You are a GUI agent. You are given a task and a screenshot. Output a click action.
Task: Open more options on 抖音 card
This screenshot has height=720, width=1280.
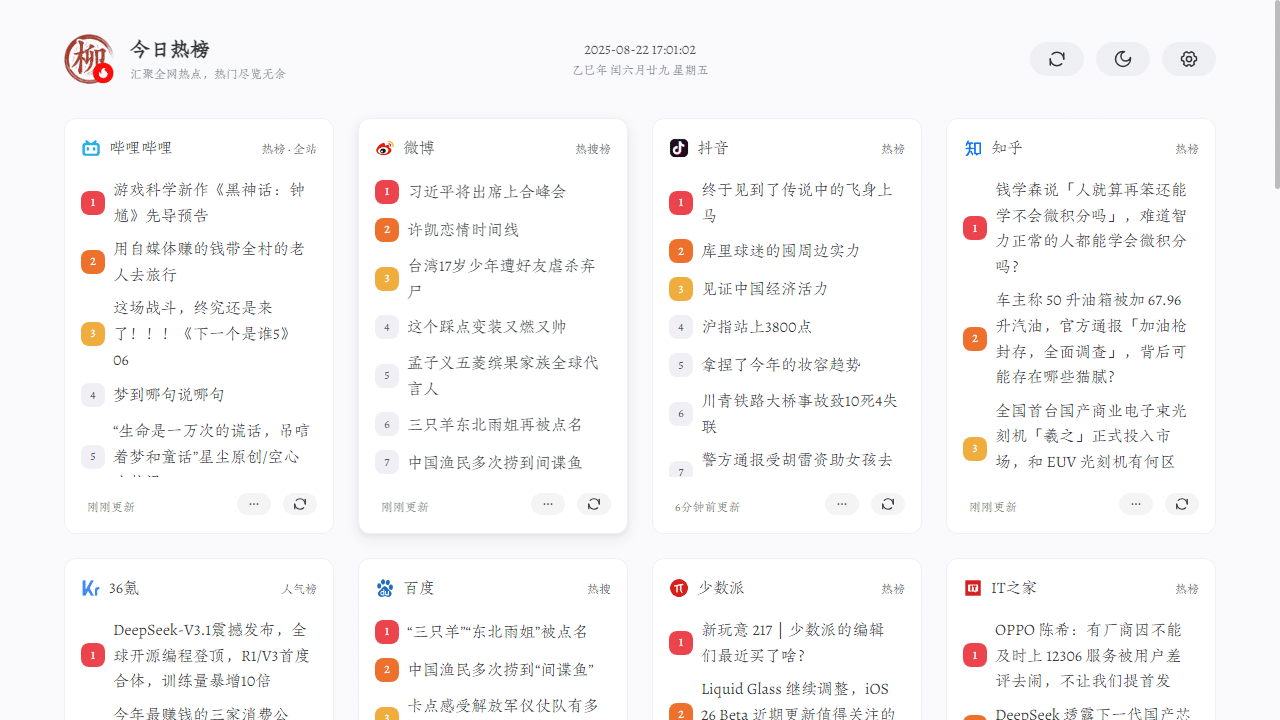point(842,504)
